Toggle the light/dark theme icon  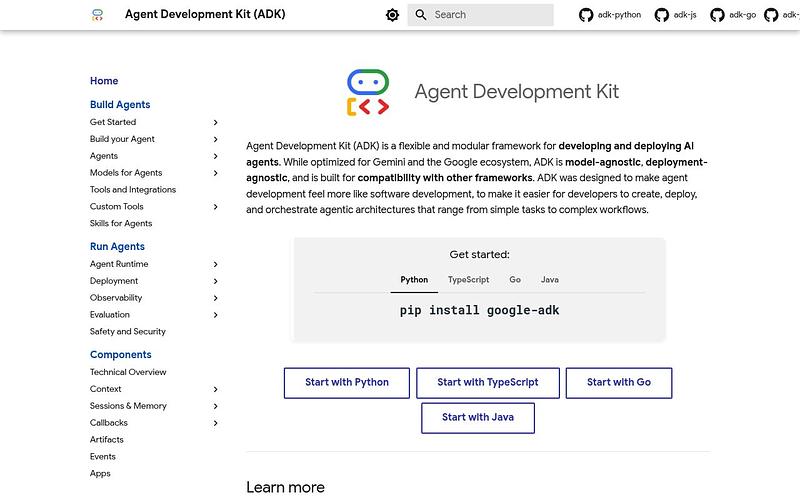[392, 15]
